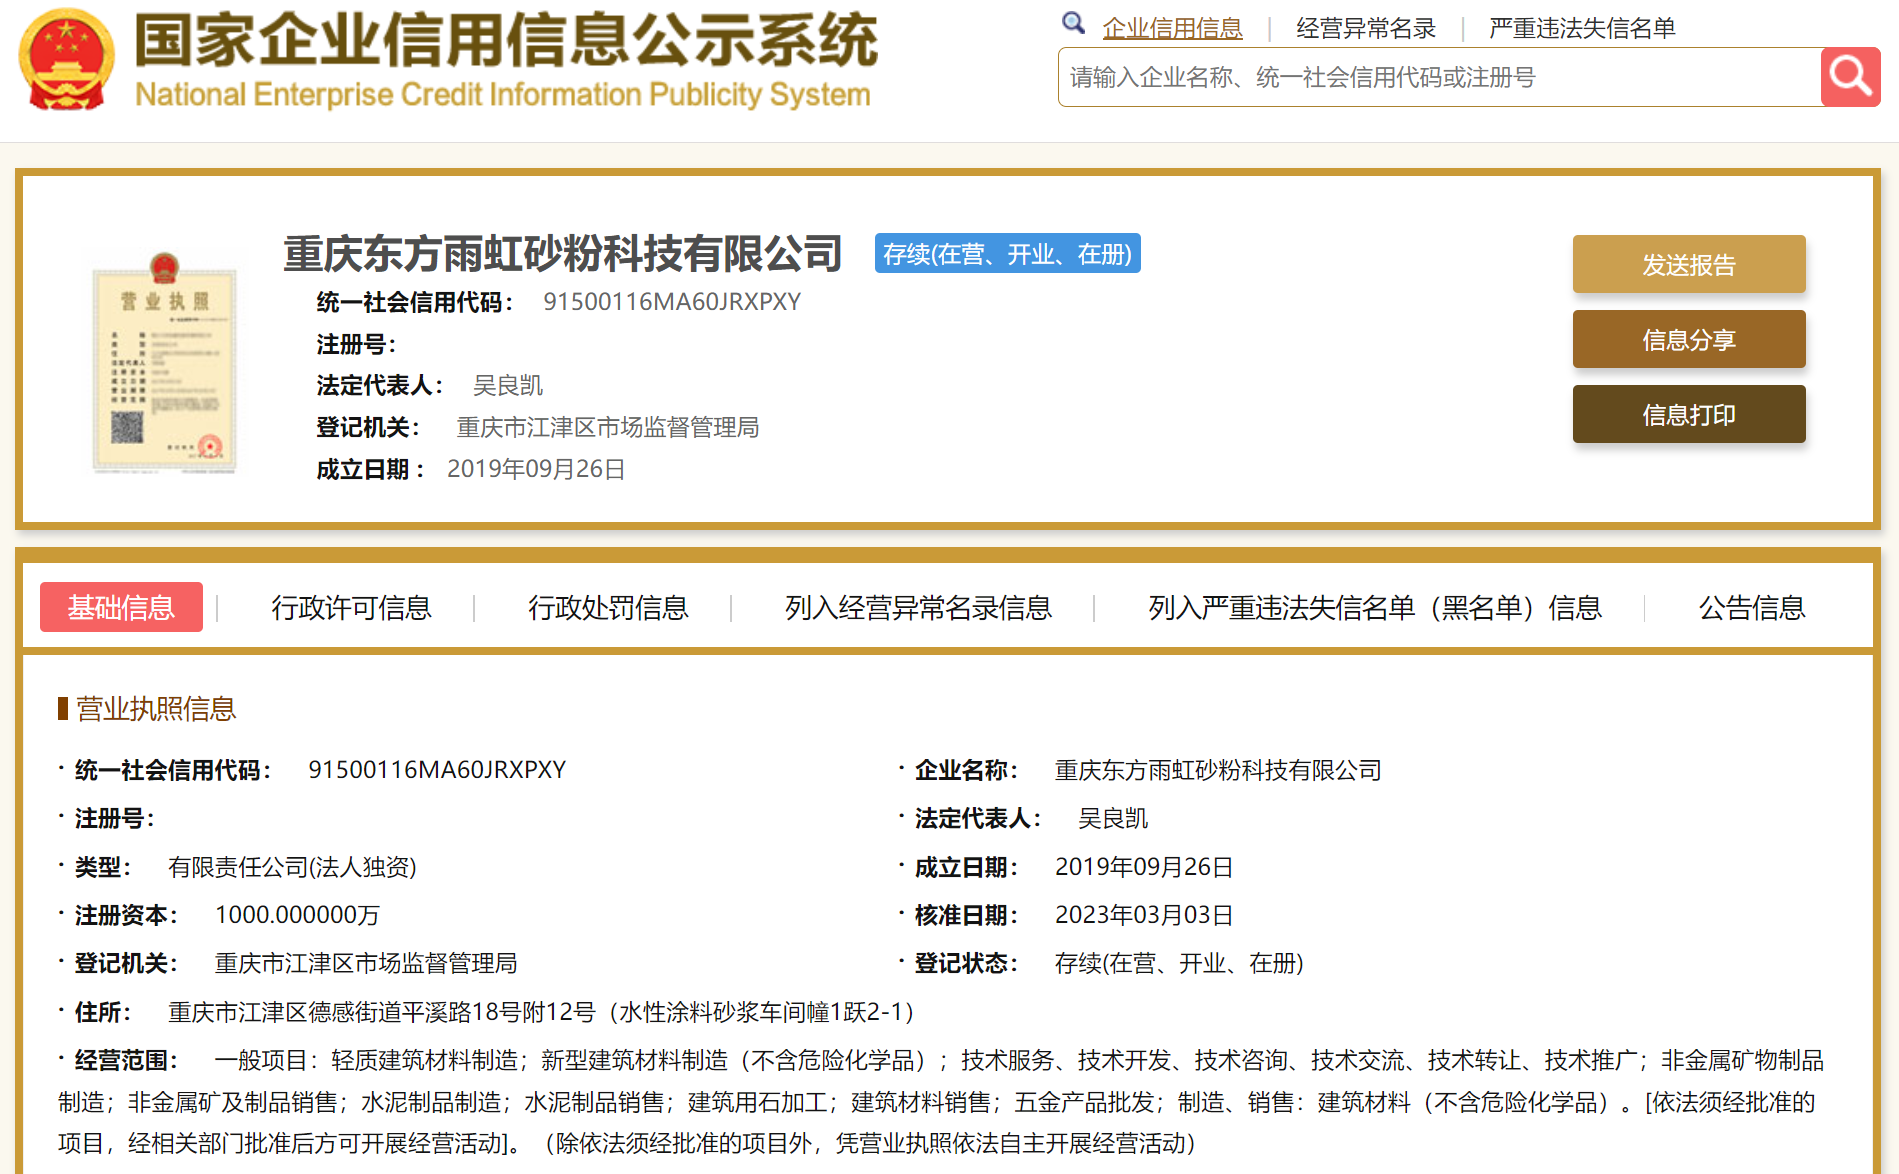This screenshot has width=1899, height=1174.
Task: Click the address line starting 重庆市江津区德感街道
Action: click(x=541, y=1012)
